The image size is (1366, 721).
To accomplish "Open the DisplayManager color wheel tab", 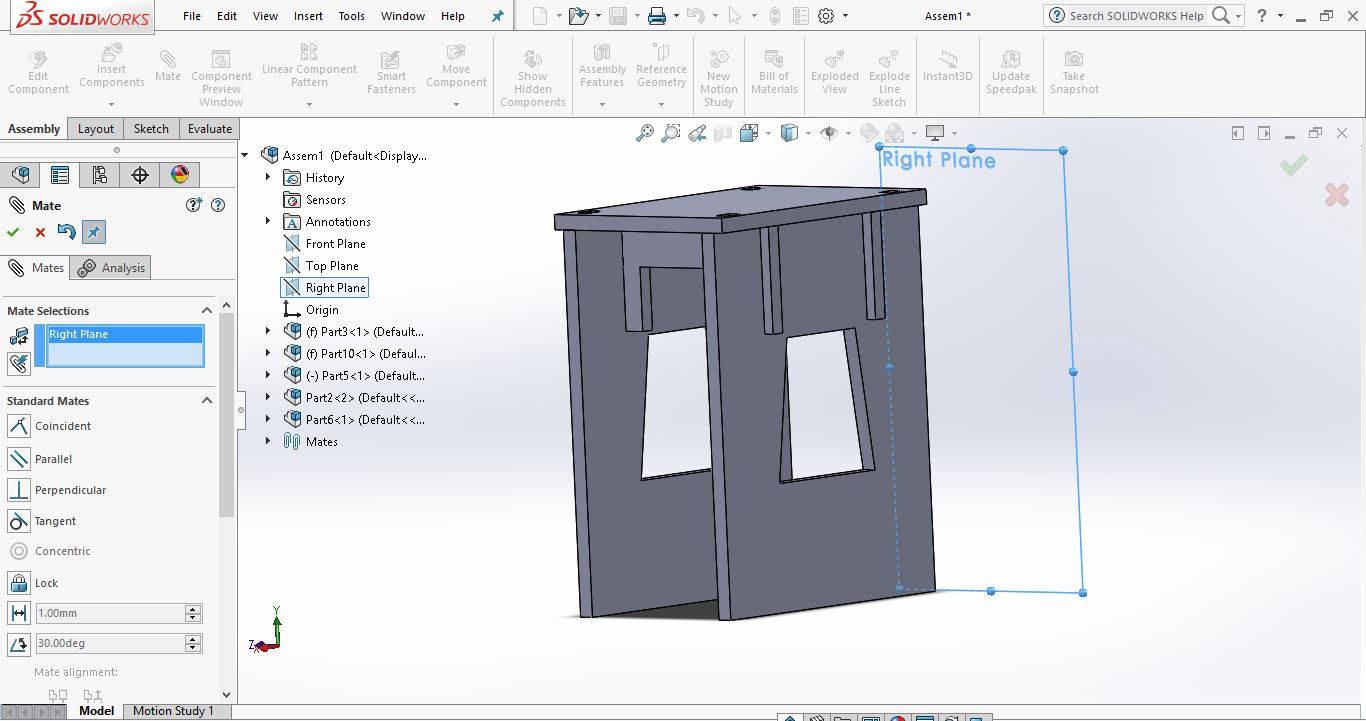I will click(x=180, y=175).
